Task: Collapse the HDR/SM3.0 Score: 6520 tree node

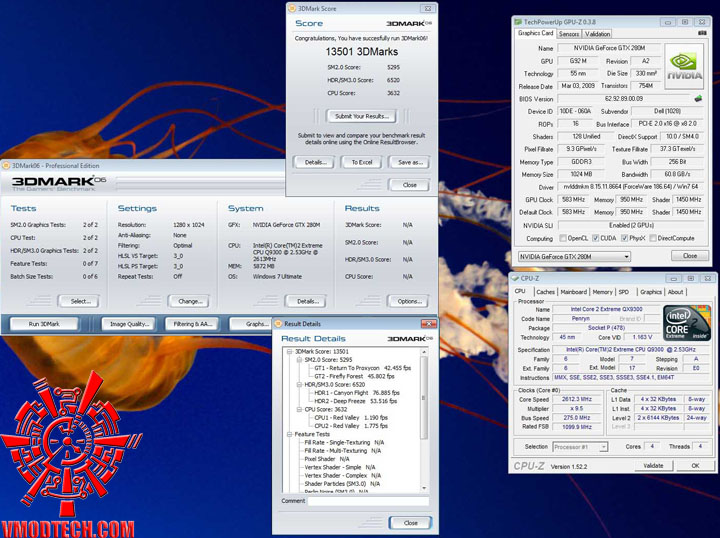Action: pyautogui.click(x=299, y=385)
